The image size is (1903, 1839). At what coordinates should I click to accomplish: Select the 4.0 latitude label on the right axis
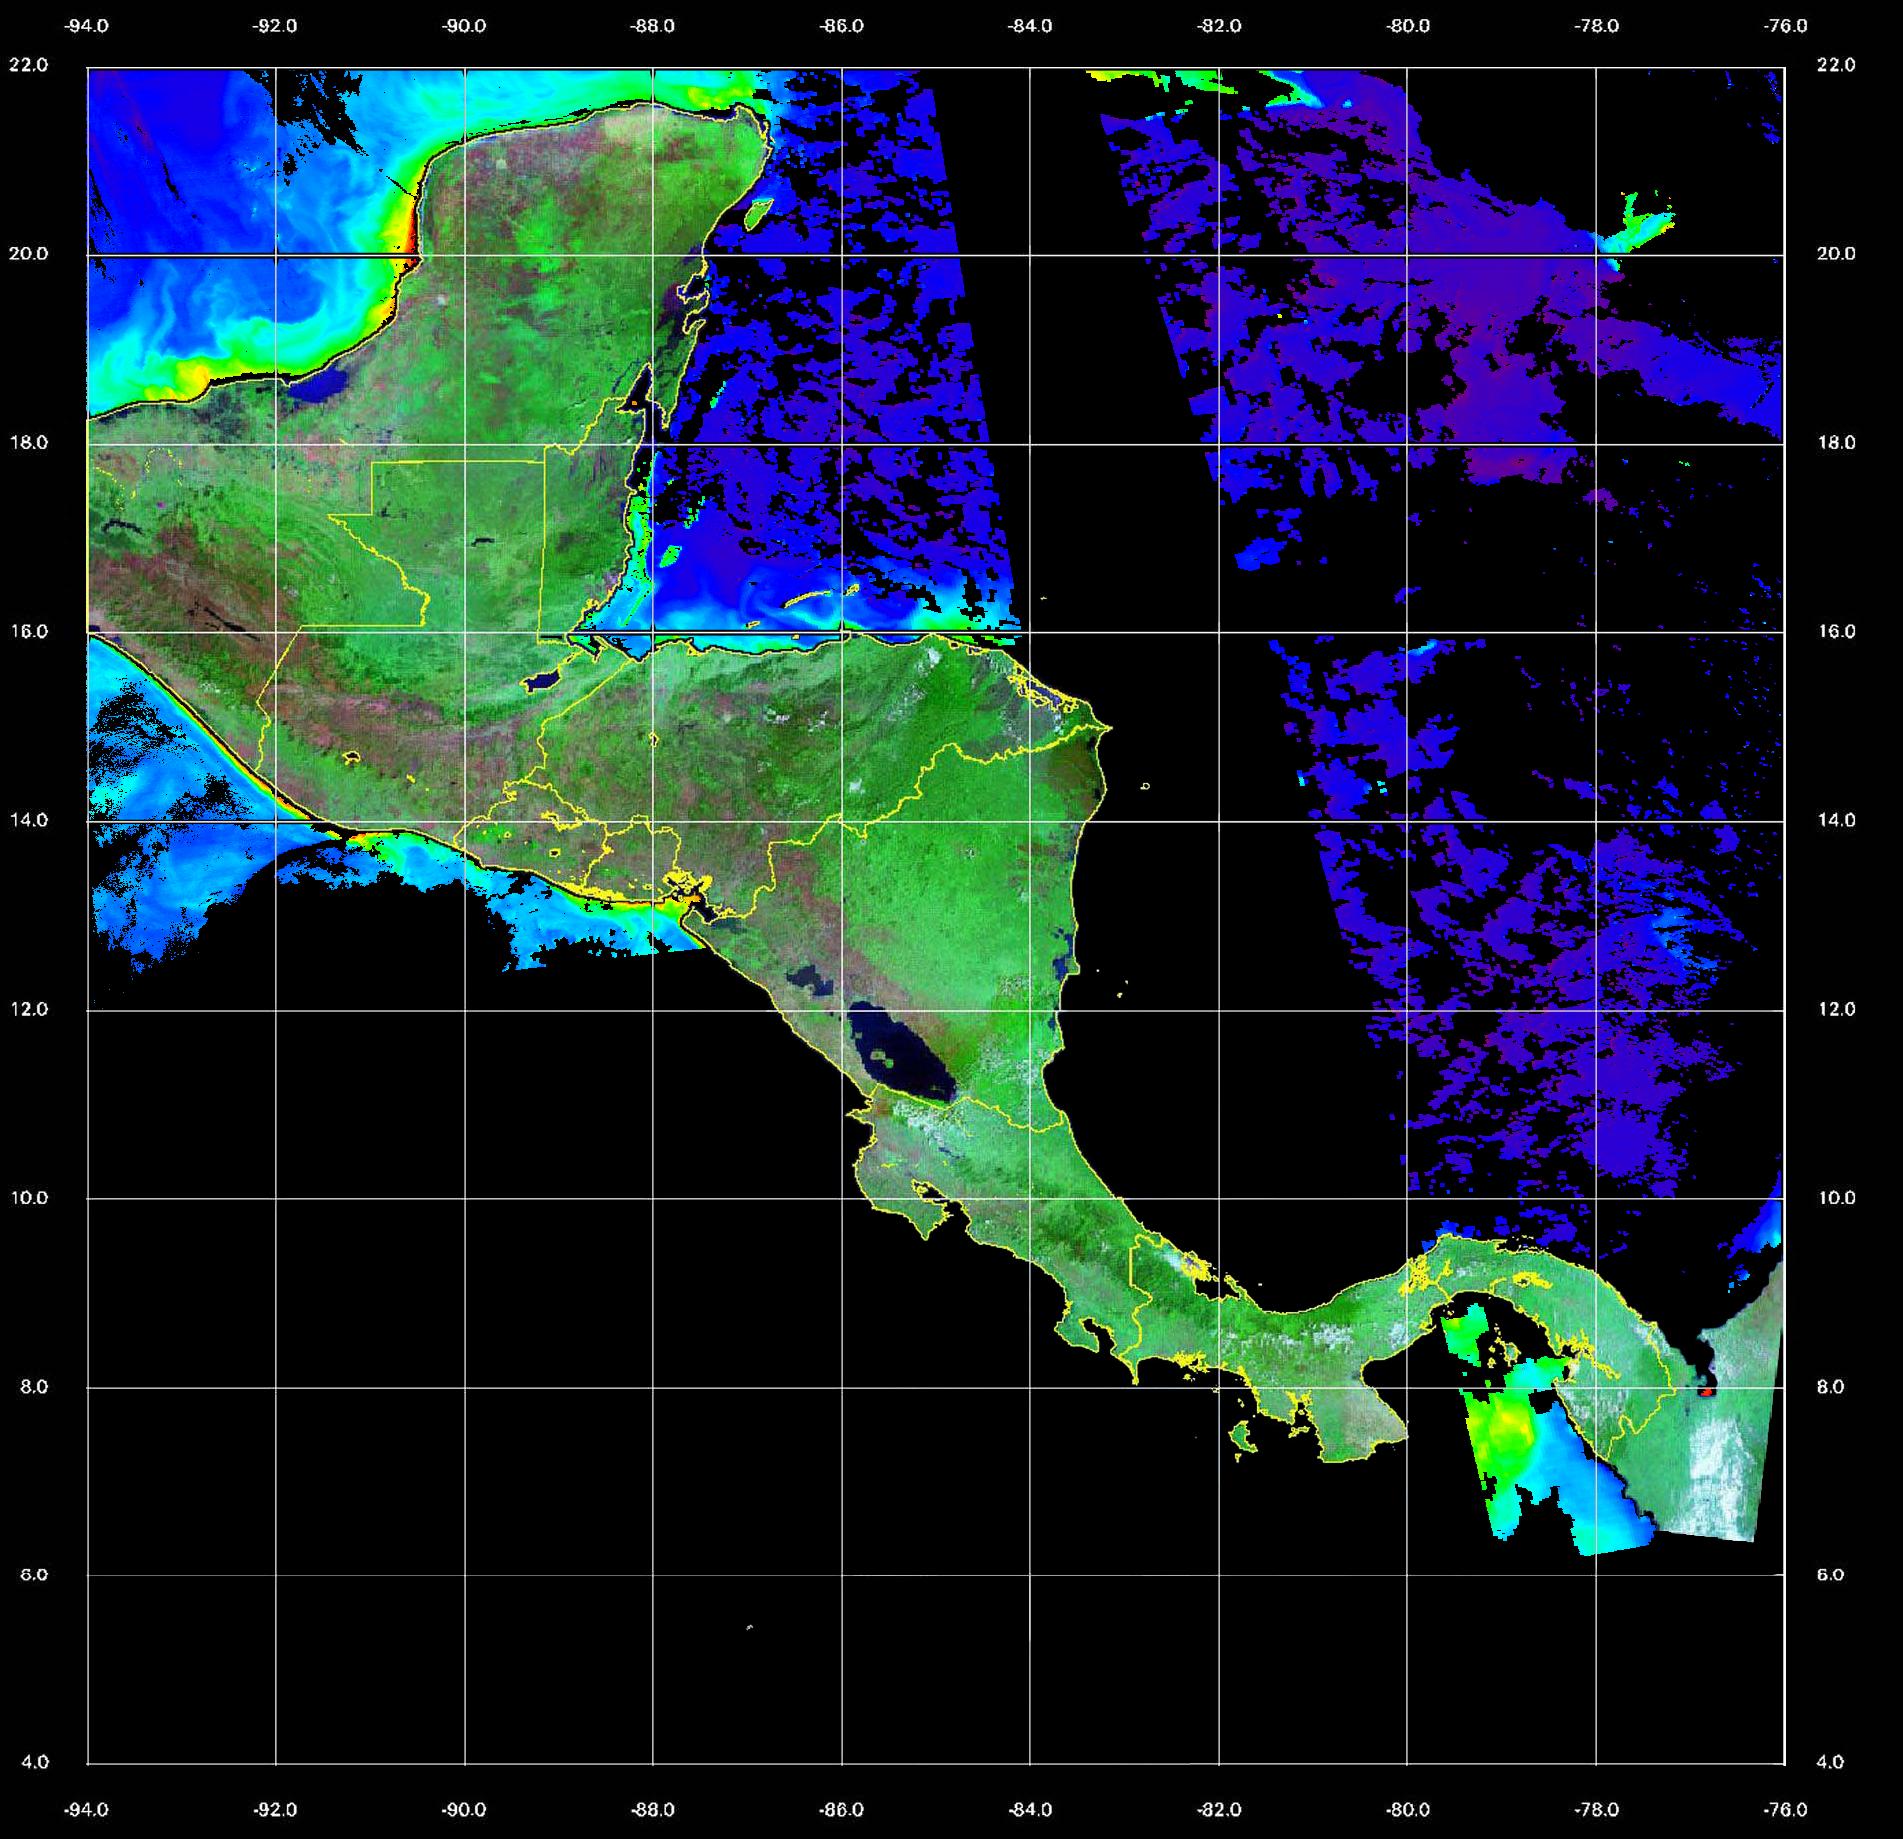pyautogui.click(x=1829, y=1763)
